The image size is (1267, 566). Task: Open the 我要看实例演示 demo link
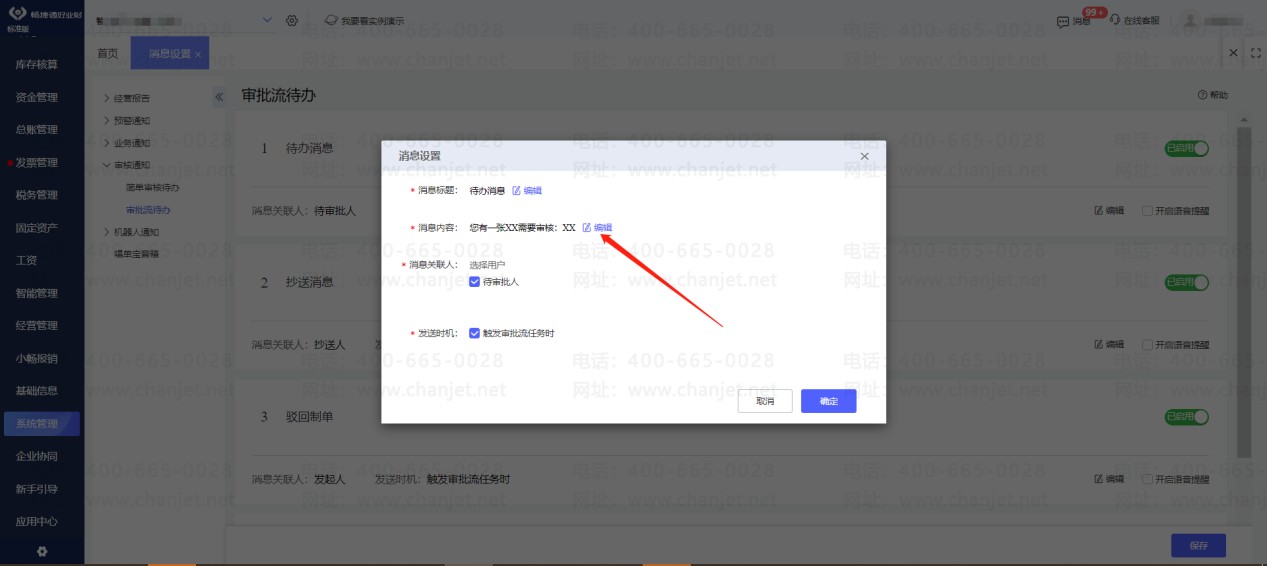tap(365, 20)
